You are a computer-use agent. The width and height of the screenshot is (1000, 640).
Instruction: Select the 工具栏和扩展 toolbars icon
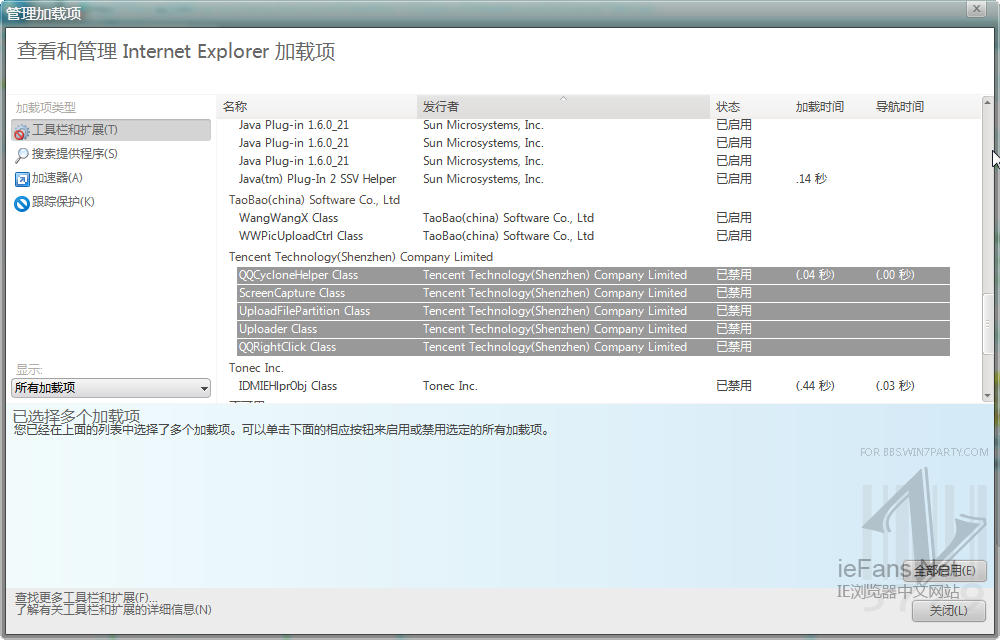pyautogui.click(x=21, y=131)
